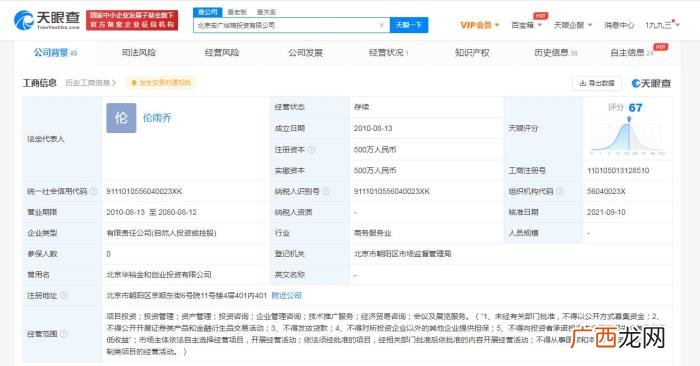Switch to the 知识产权 tab
The image size is (700, 366).
472,53
